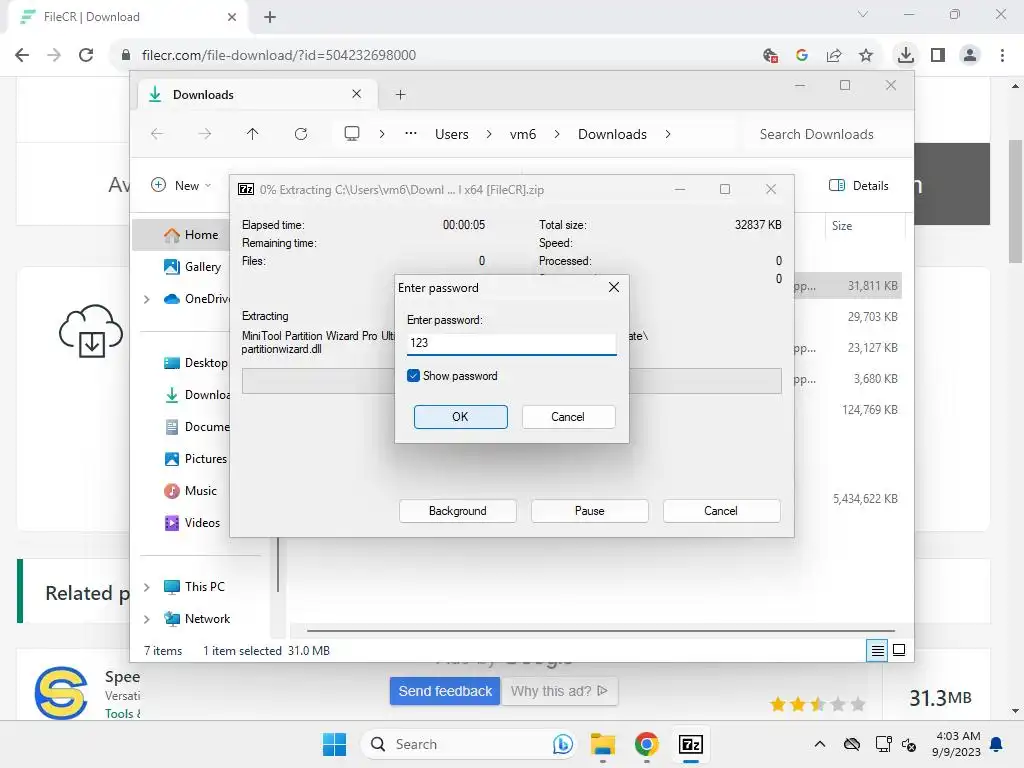
Task: Click the Why this ad? link
Action: (559, 691)
